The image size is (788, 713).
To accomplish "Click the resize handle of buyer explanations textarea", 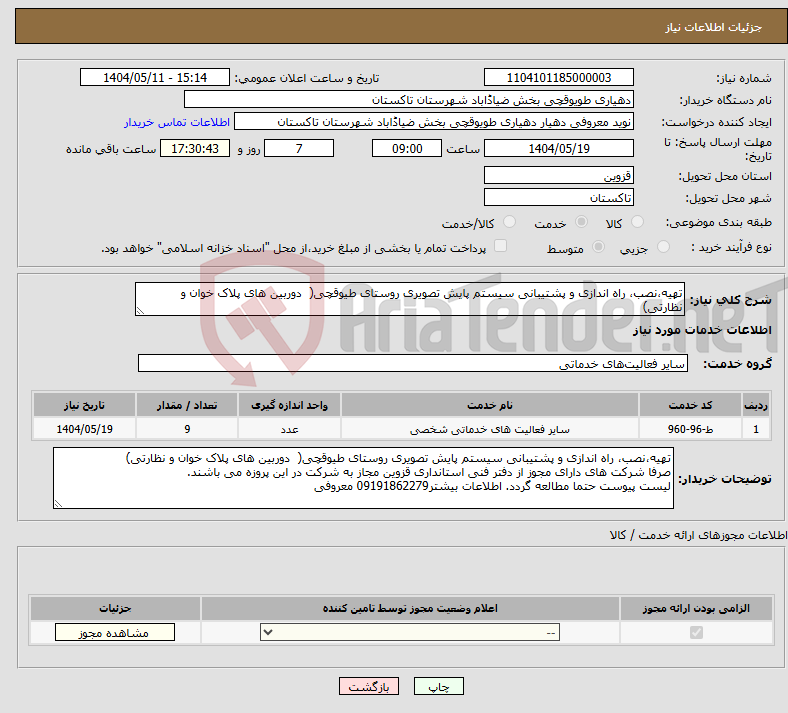I will pyautogui.click(x=58, y=503).
